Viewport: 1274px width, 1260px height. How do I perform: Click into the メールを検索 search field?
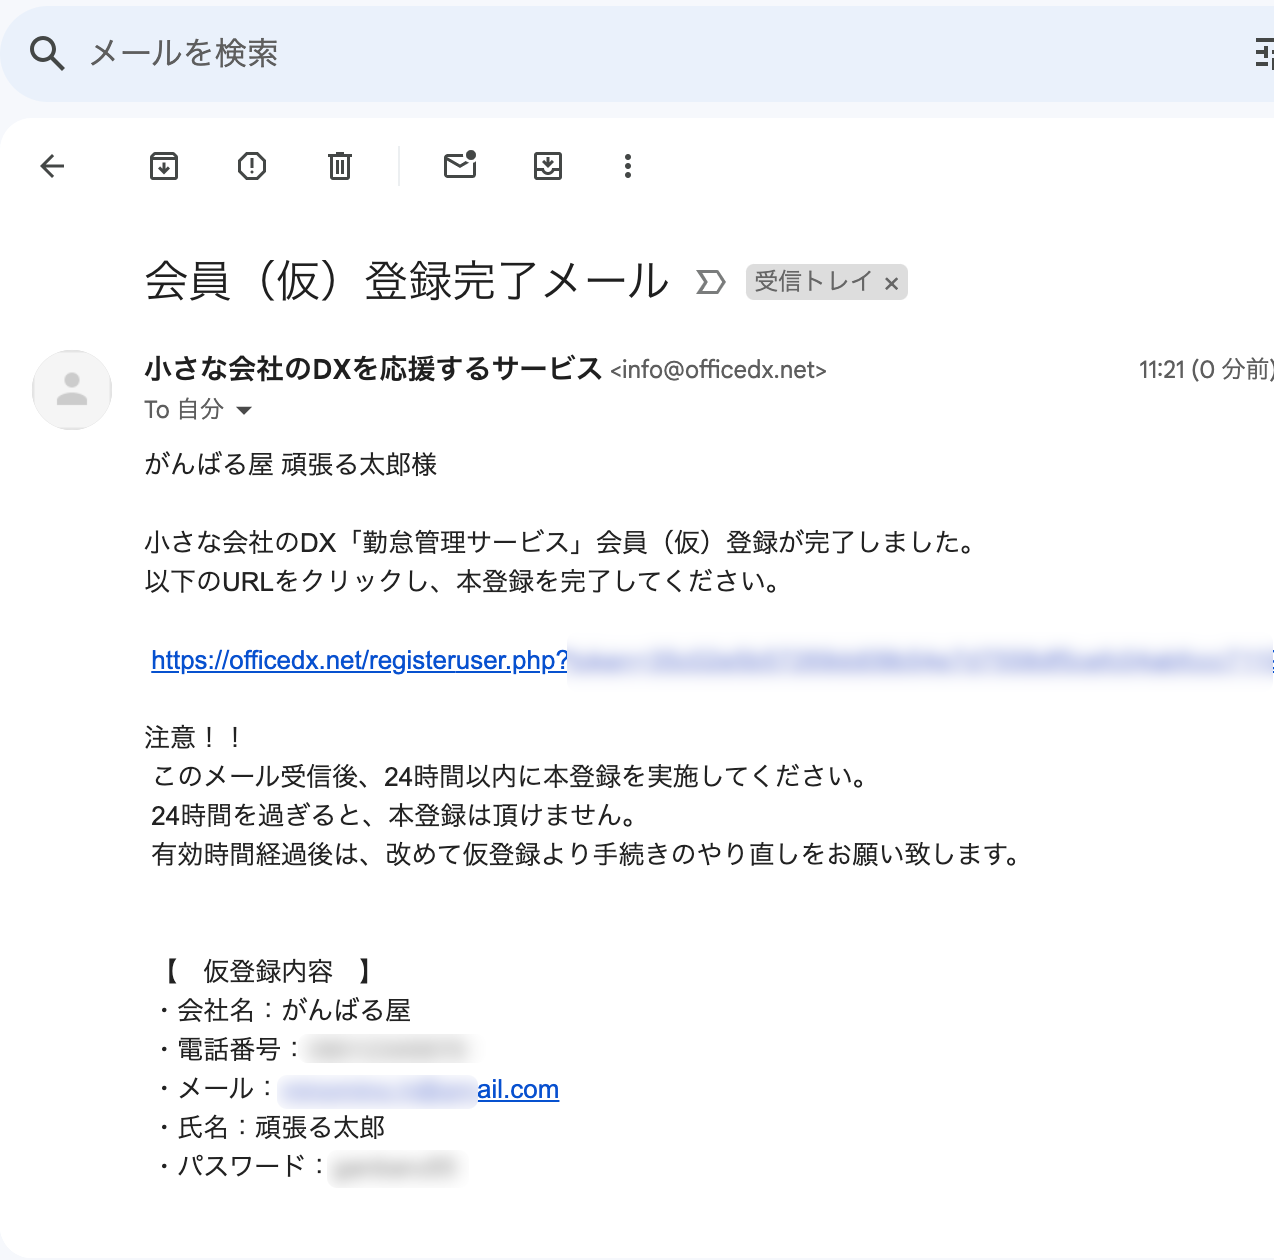pyautogui.click(x=600, y=53)
